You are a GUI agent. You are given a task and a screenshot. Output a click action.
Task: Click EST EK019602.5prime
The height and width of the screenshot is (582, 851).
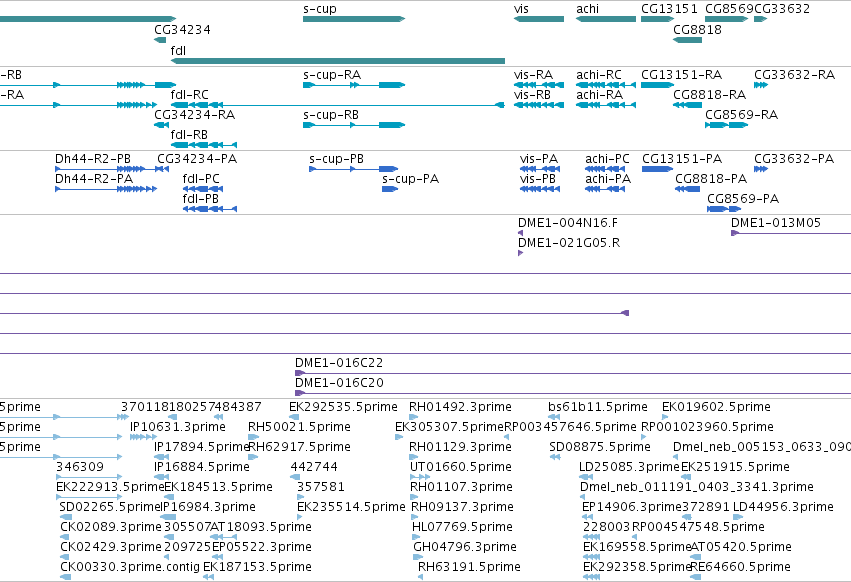click(x=665, y=417)
